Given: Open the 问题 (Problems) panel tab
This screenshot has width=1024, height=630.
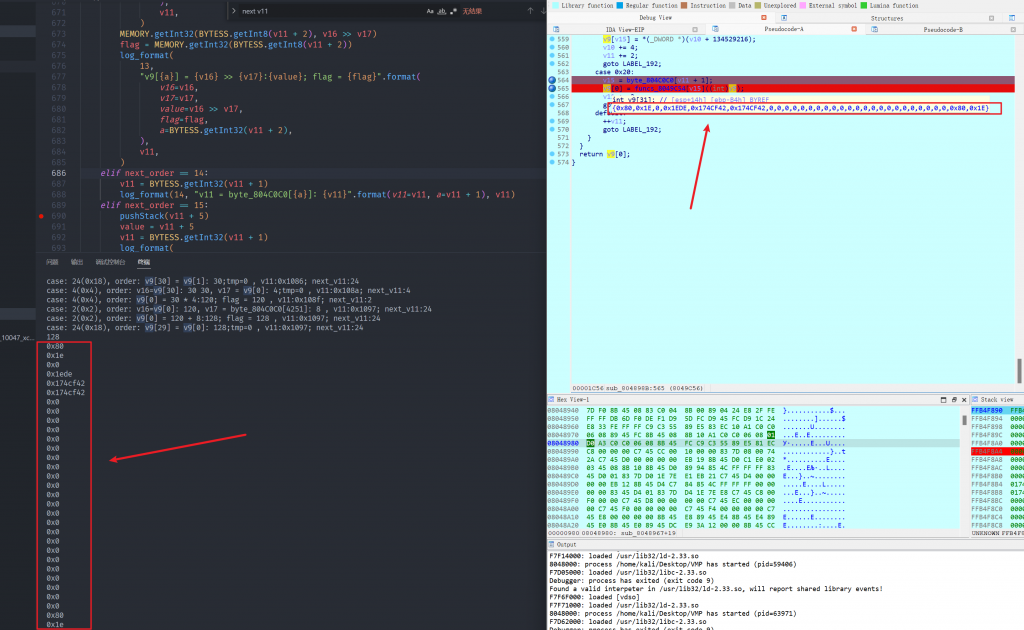Looking at the screenshot, I should click(52, 261).
